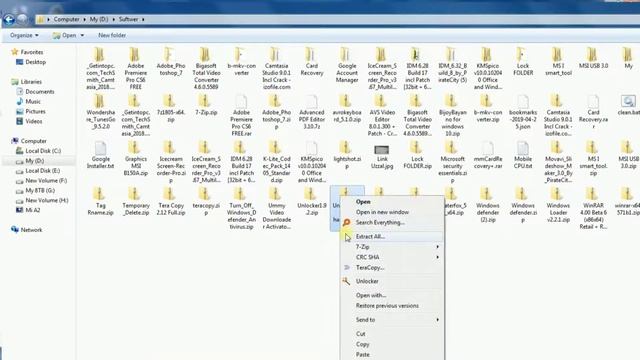Select the Card Recovery folder
This screenshot has width=640, height=360.
[311, 62]
